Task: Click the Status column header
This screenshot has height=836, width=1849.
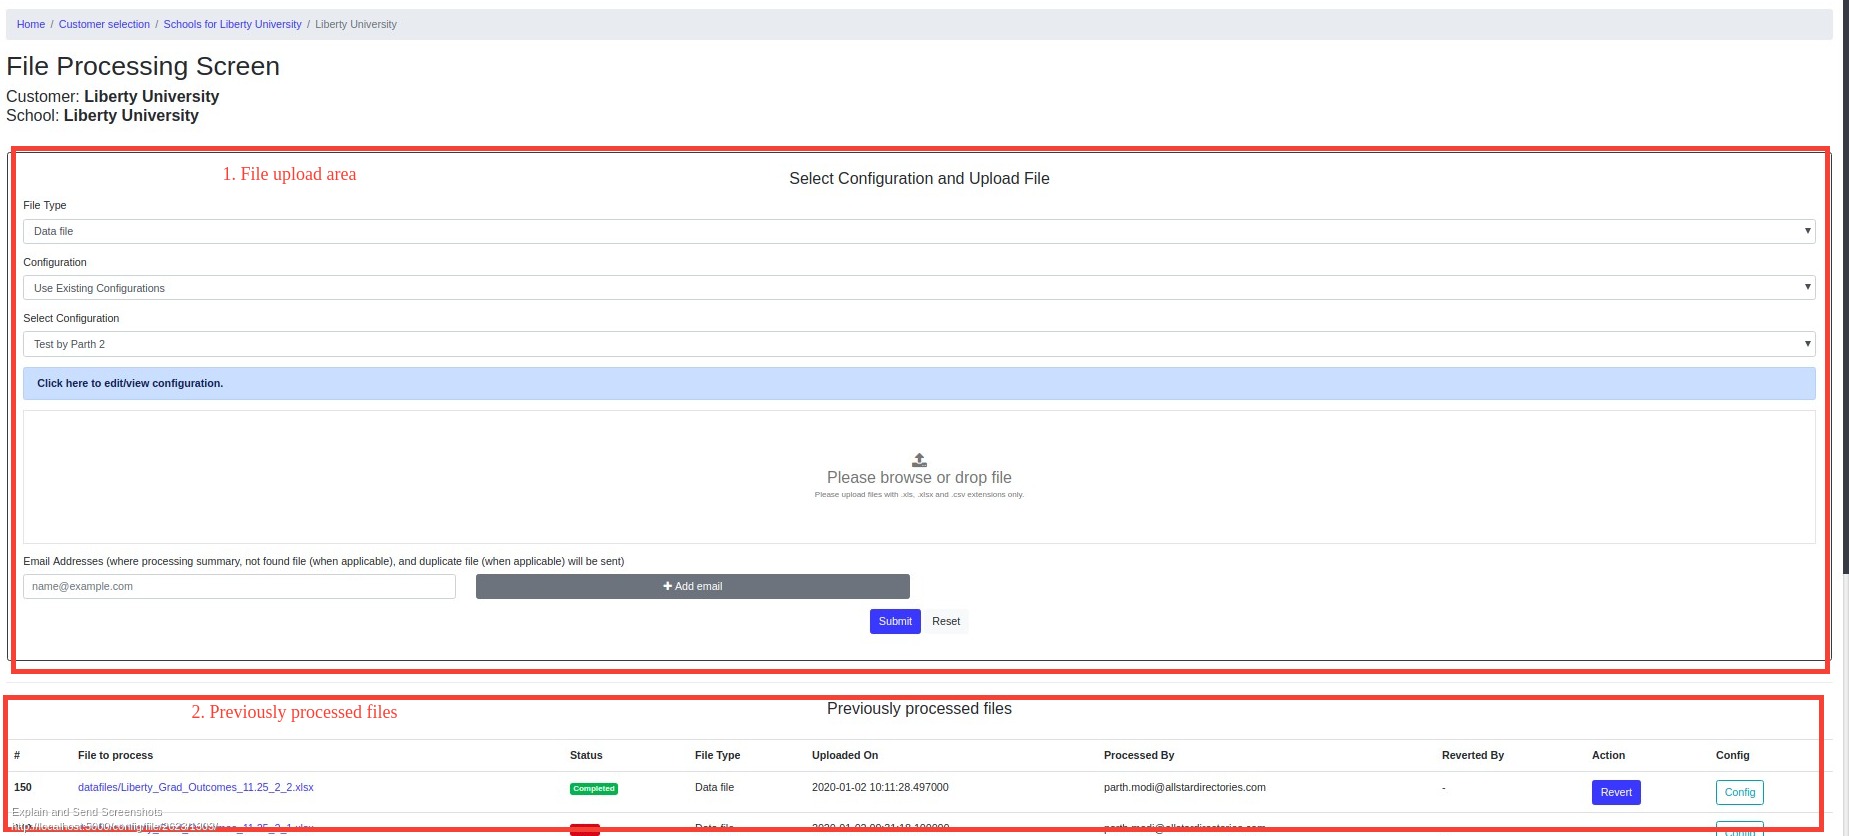Action: 586,755
